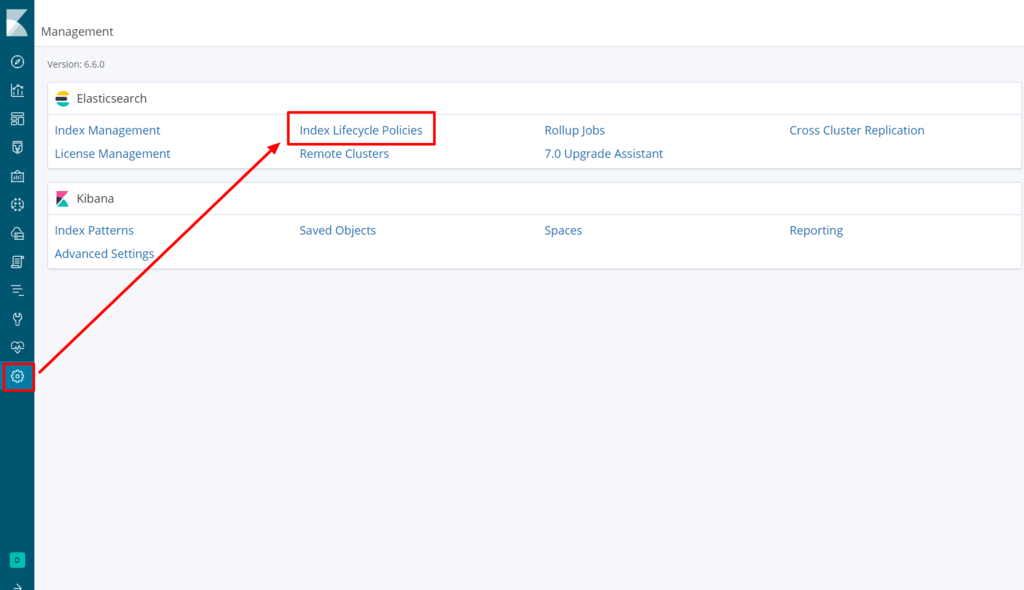Open Monitoring via the heartbeat icon
This screenshot has width=1024, height=590.
[18, 347]
